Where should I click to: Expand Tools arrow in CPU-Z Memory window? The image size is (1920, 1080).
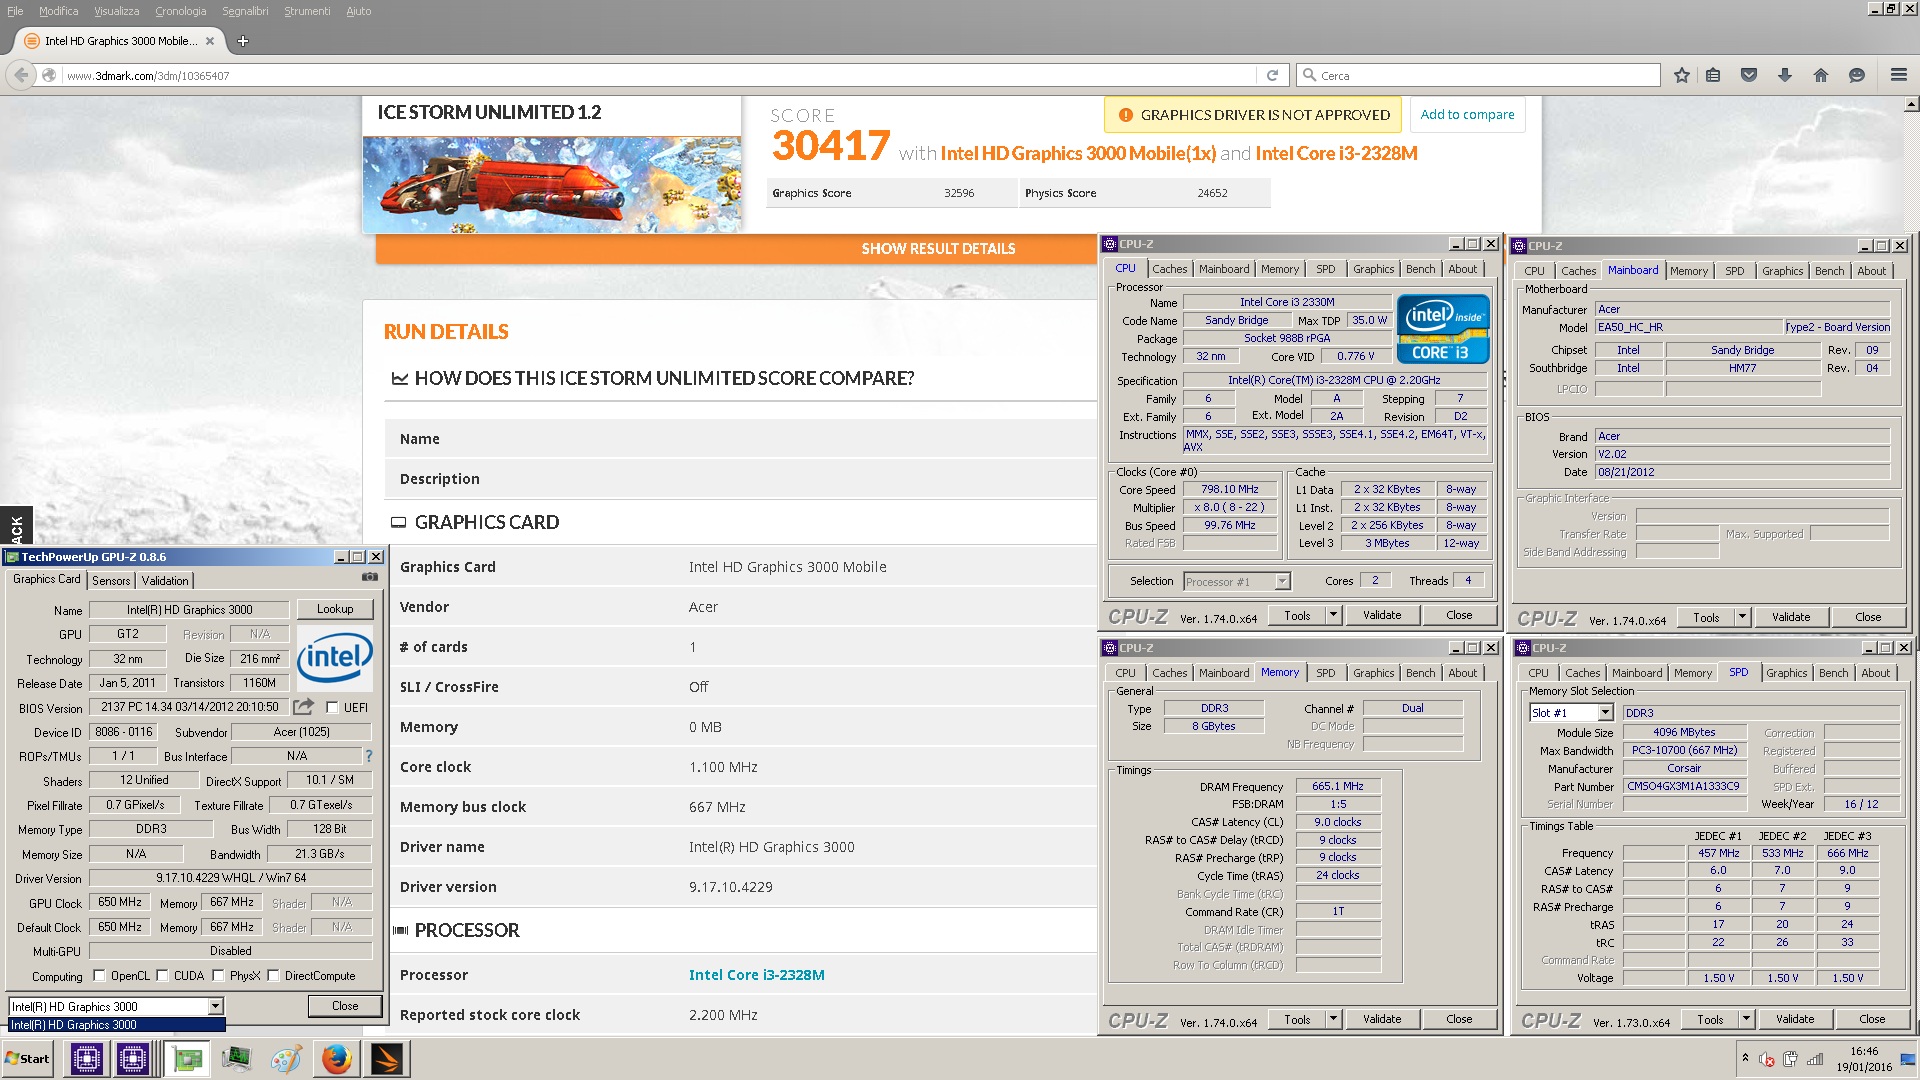[x=1333, y=1019]
